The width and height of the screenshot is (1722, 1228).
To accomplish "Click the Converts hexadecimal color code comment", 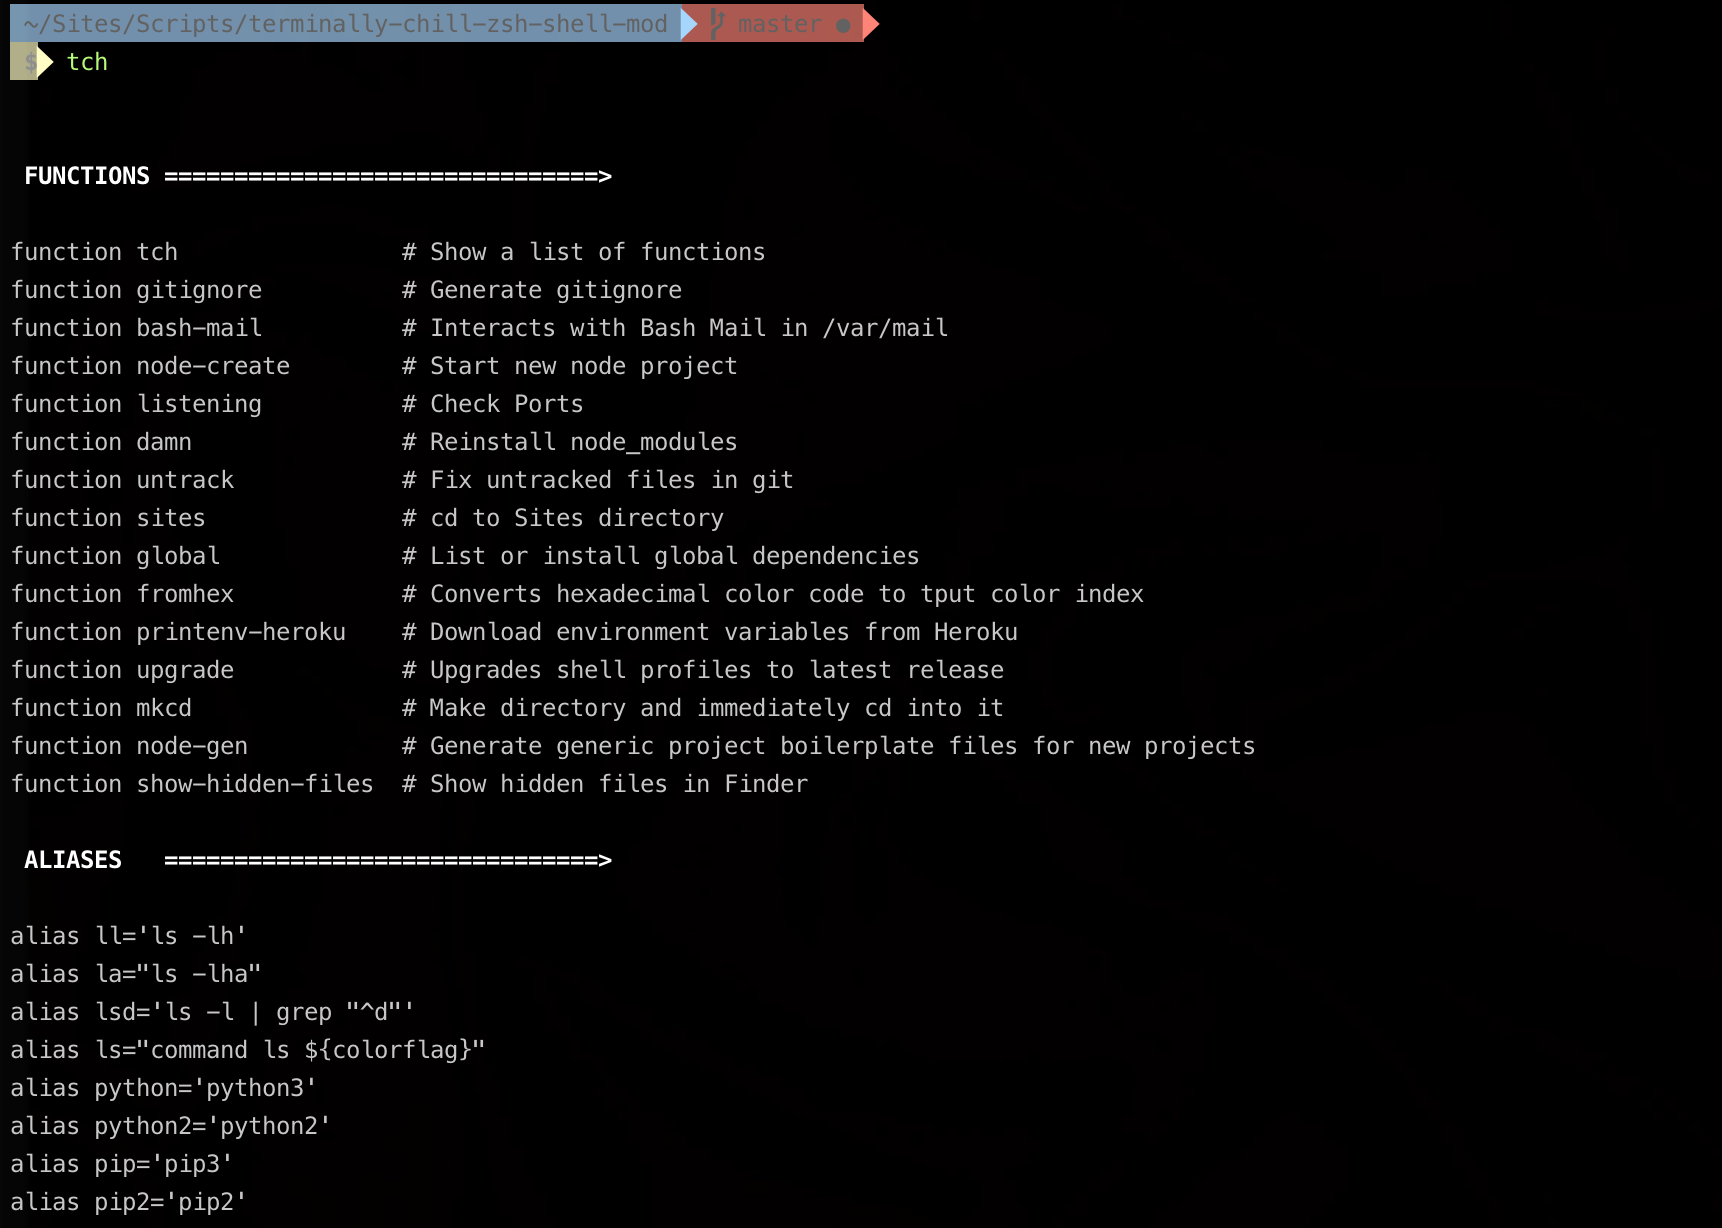I will coord(786,594).
